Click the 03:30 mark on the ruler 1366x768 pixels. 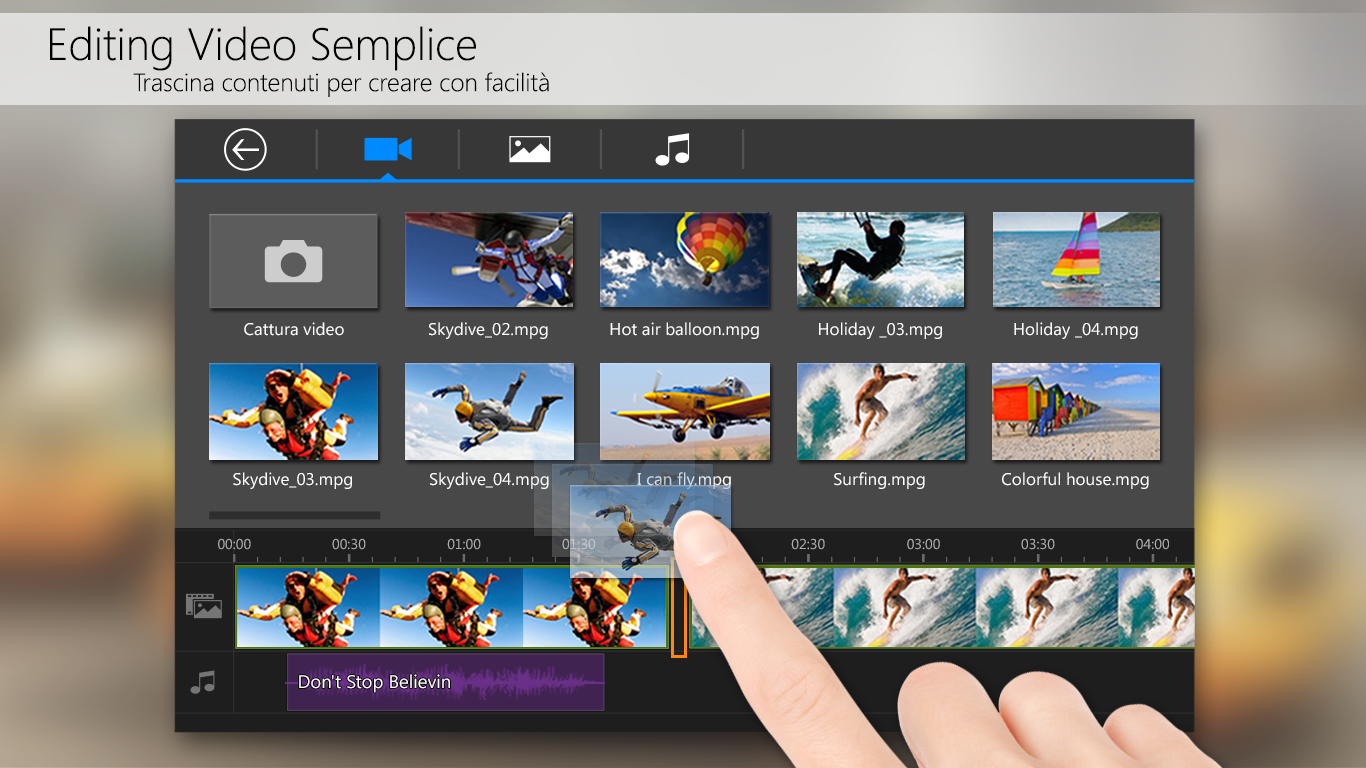(x=1038, y=544)
